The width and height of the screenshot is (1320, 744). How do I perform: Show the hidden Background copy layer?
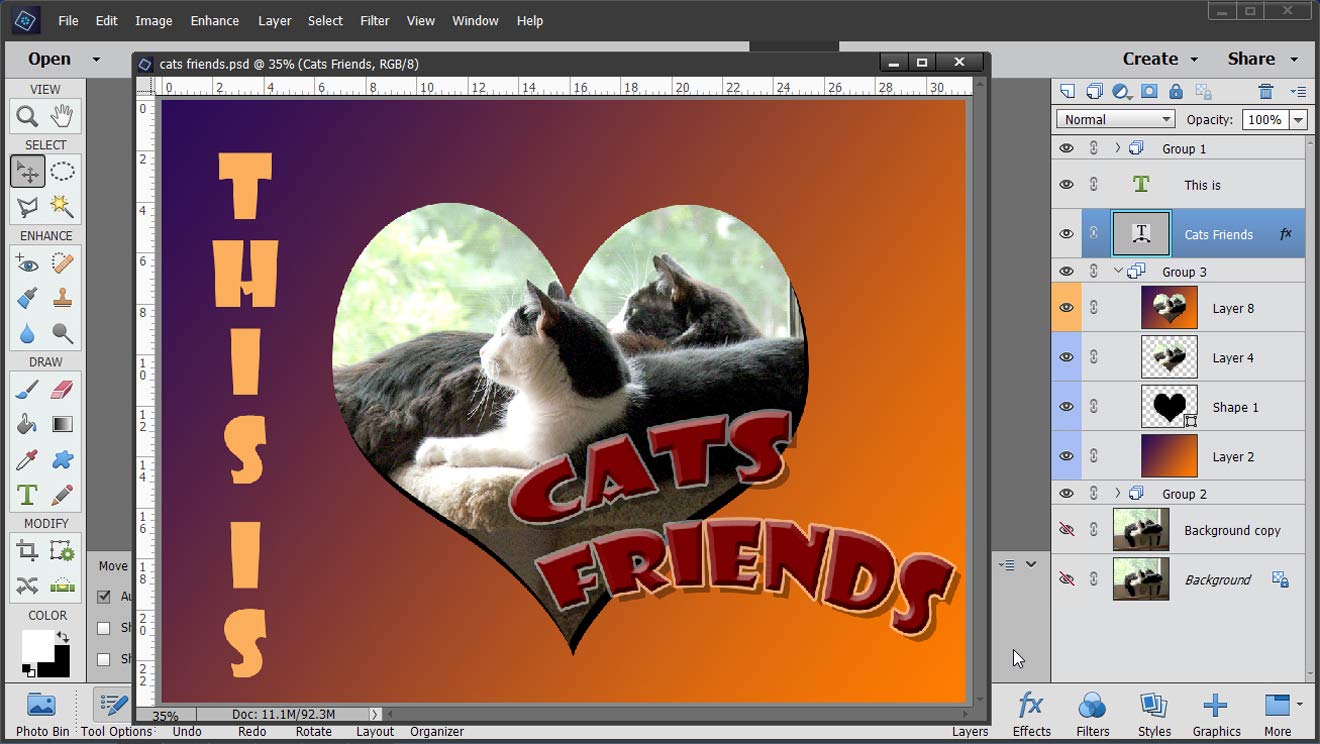click(x=1066, y=530)
